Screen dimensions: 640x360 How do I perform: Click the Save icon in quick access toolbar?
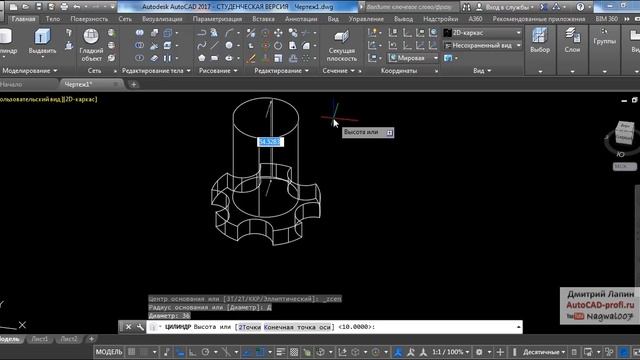(x=38, y=7)
